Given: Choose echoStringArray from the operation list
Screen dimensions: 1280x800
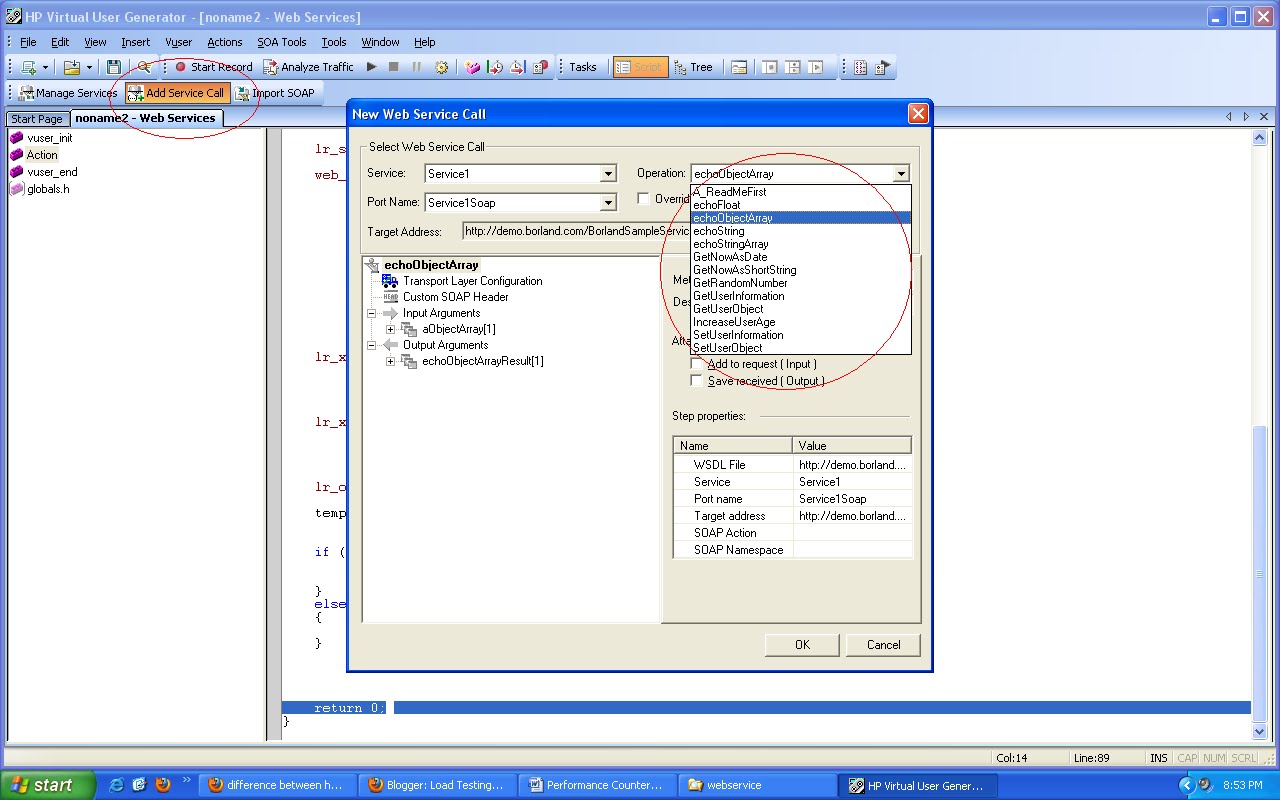Looking at the screenshot, I should point(801,244).
